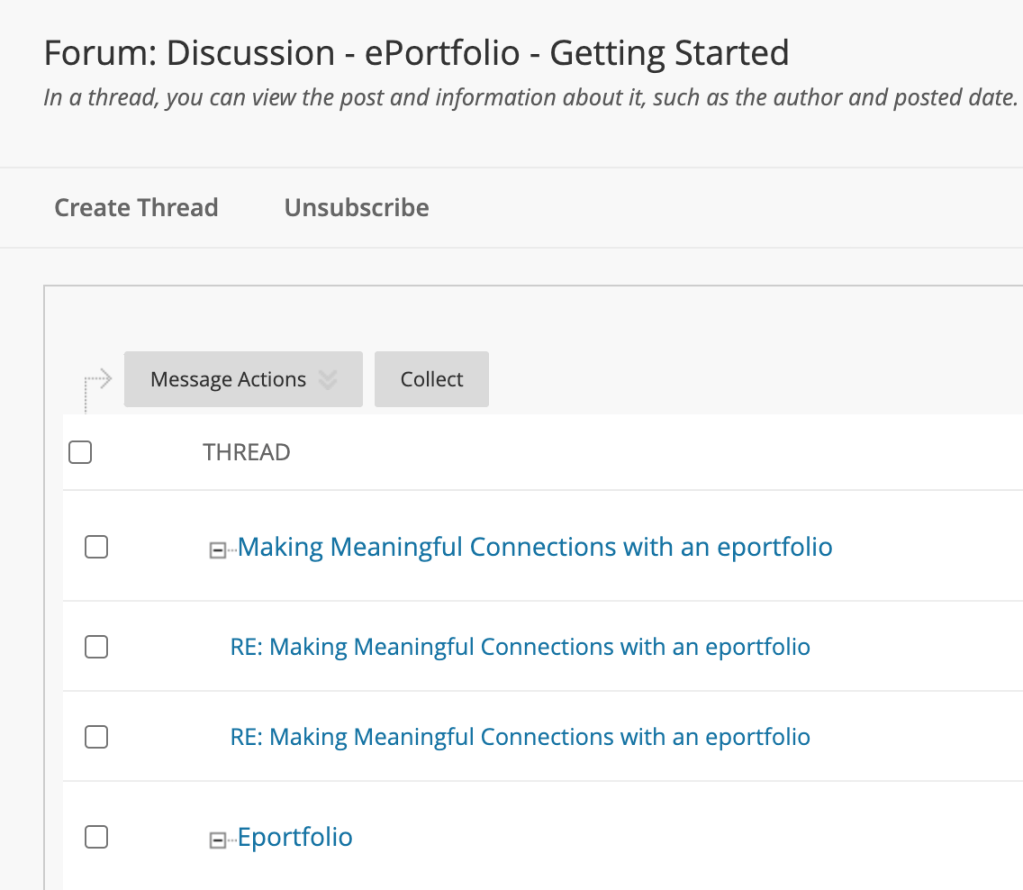Tick the select-all checkbox beside THREAD header
Image resolution: width=1023 pixels, height=890 pixels.
(x=80, y=453)
